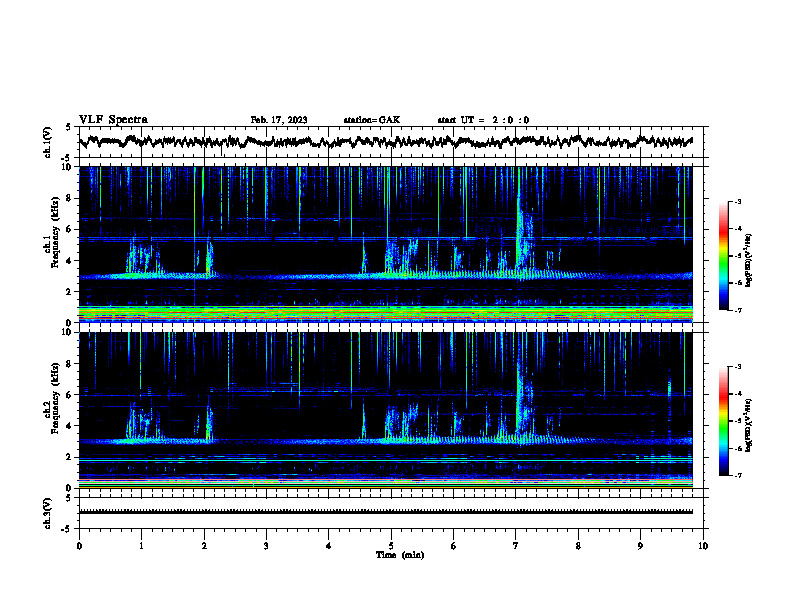Image resolution: width=792 pixels, height=612 pixels.
Task: Click the 9 minute tick on time axis
Action: tap(640, 546)
